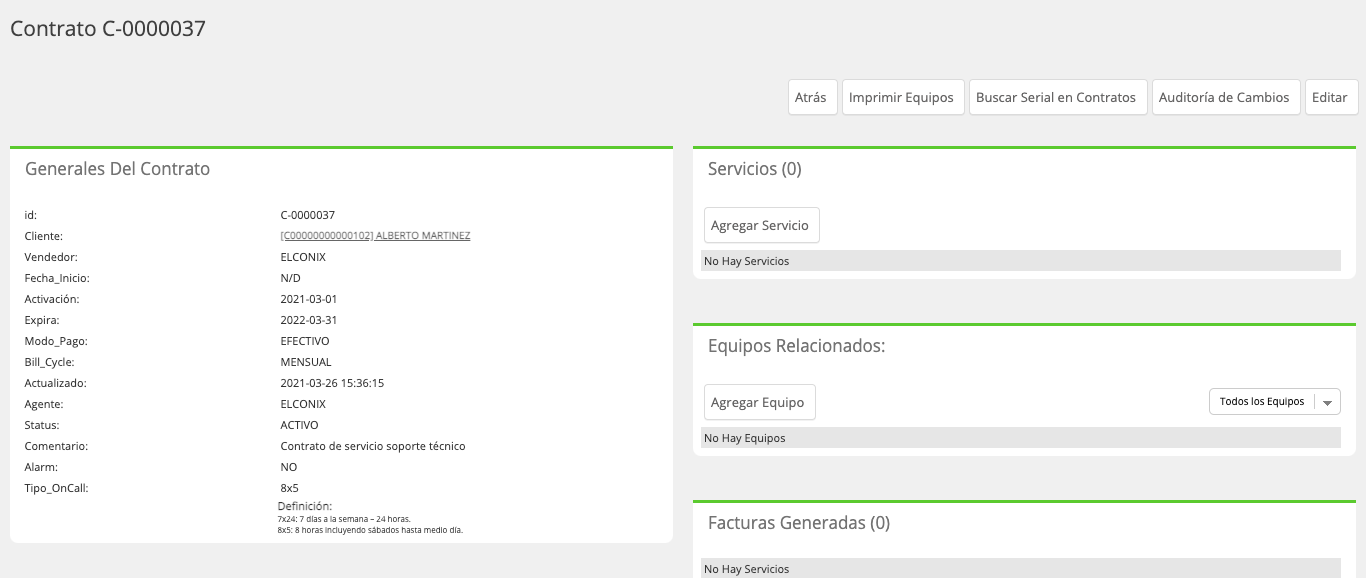Screen dimensions: 1366x578
Task: Click the 7x24 definition line
Action: click(x=344, y=519)
